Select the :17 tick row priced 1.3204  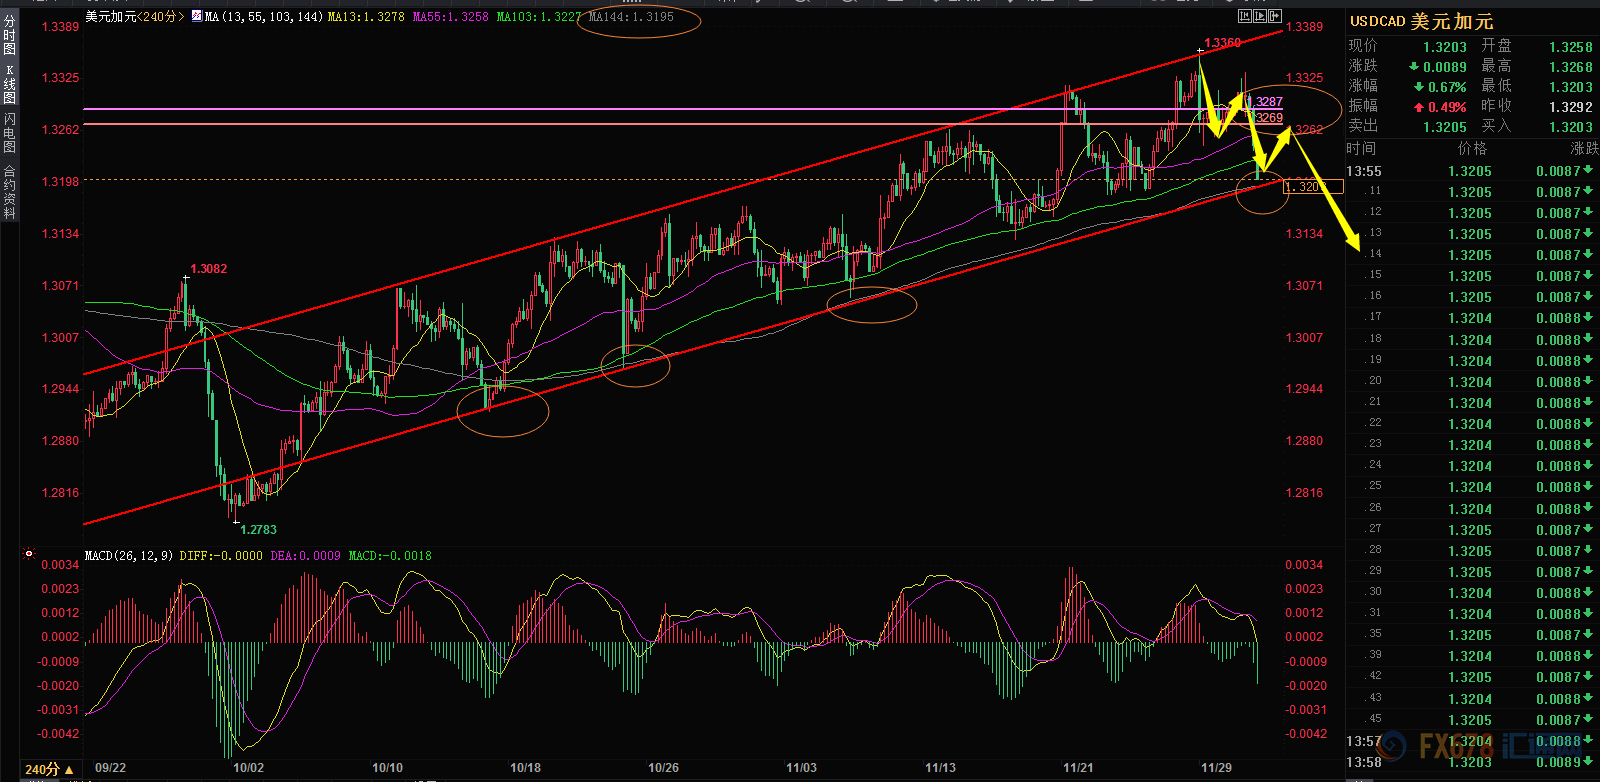1472,318
